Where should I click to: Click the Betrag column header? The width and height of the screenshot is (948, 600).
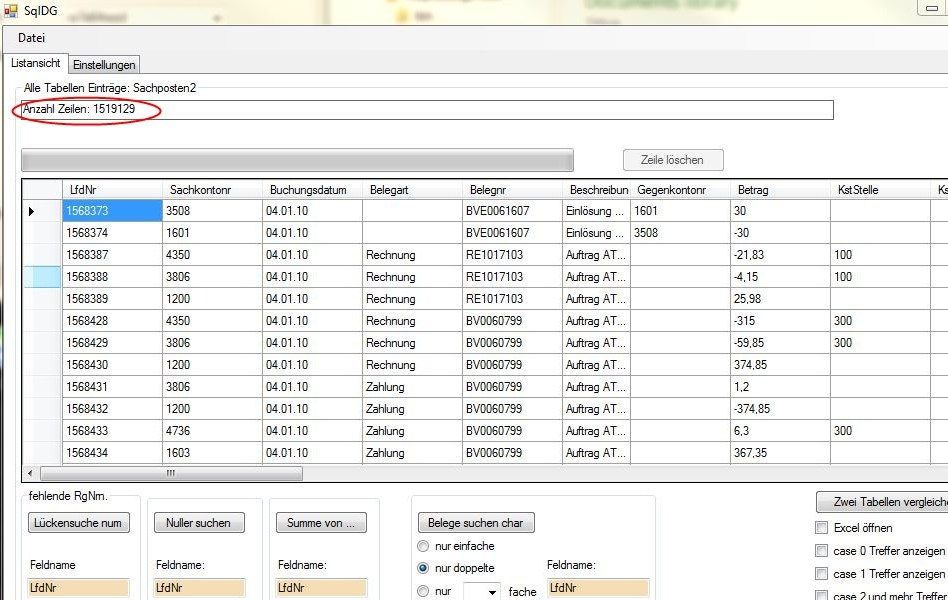pyautogui.click(x=780, y=190)
